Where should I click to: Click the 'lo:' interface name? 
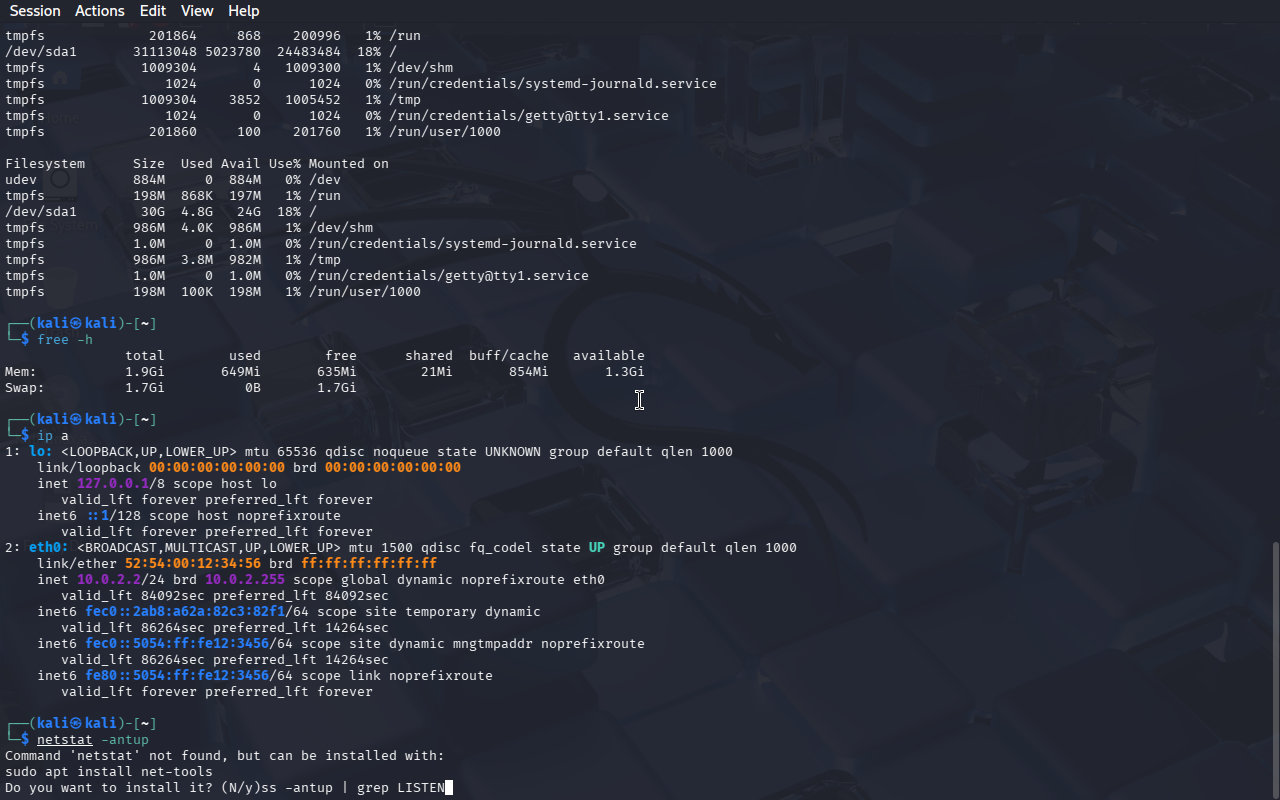[41, 452]
